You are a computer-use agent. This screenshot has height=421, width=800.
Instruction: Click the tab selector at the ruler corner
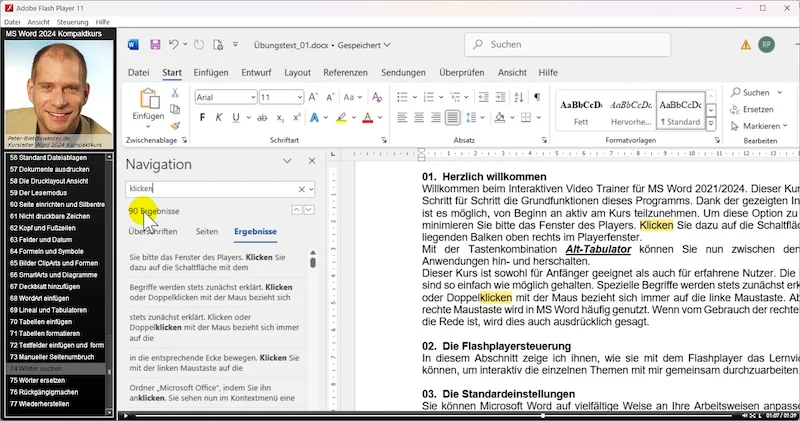(x=333, y=153)
